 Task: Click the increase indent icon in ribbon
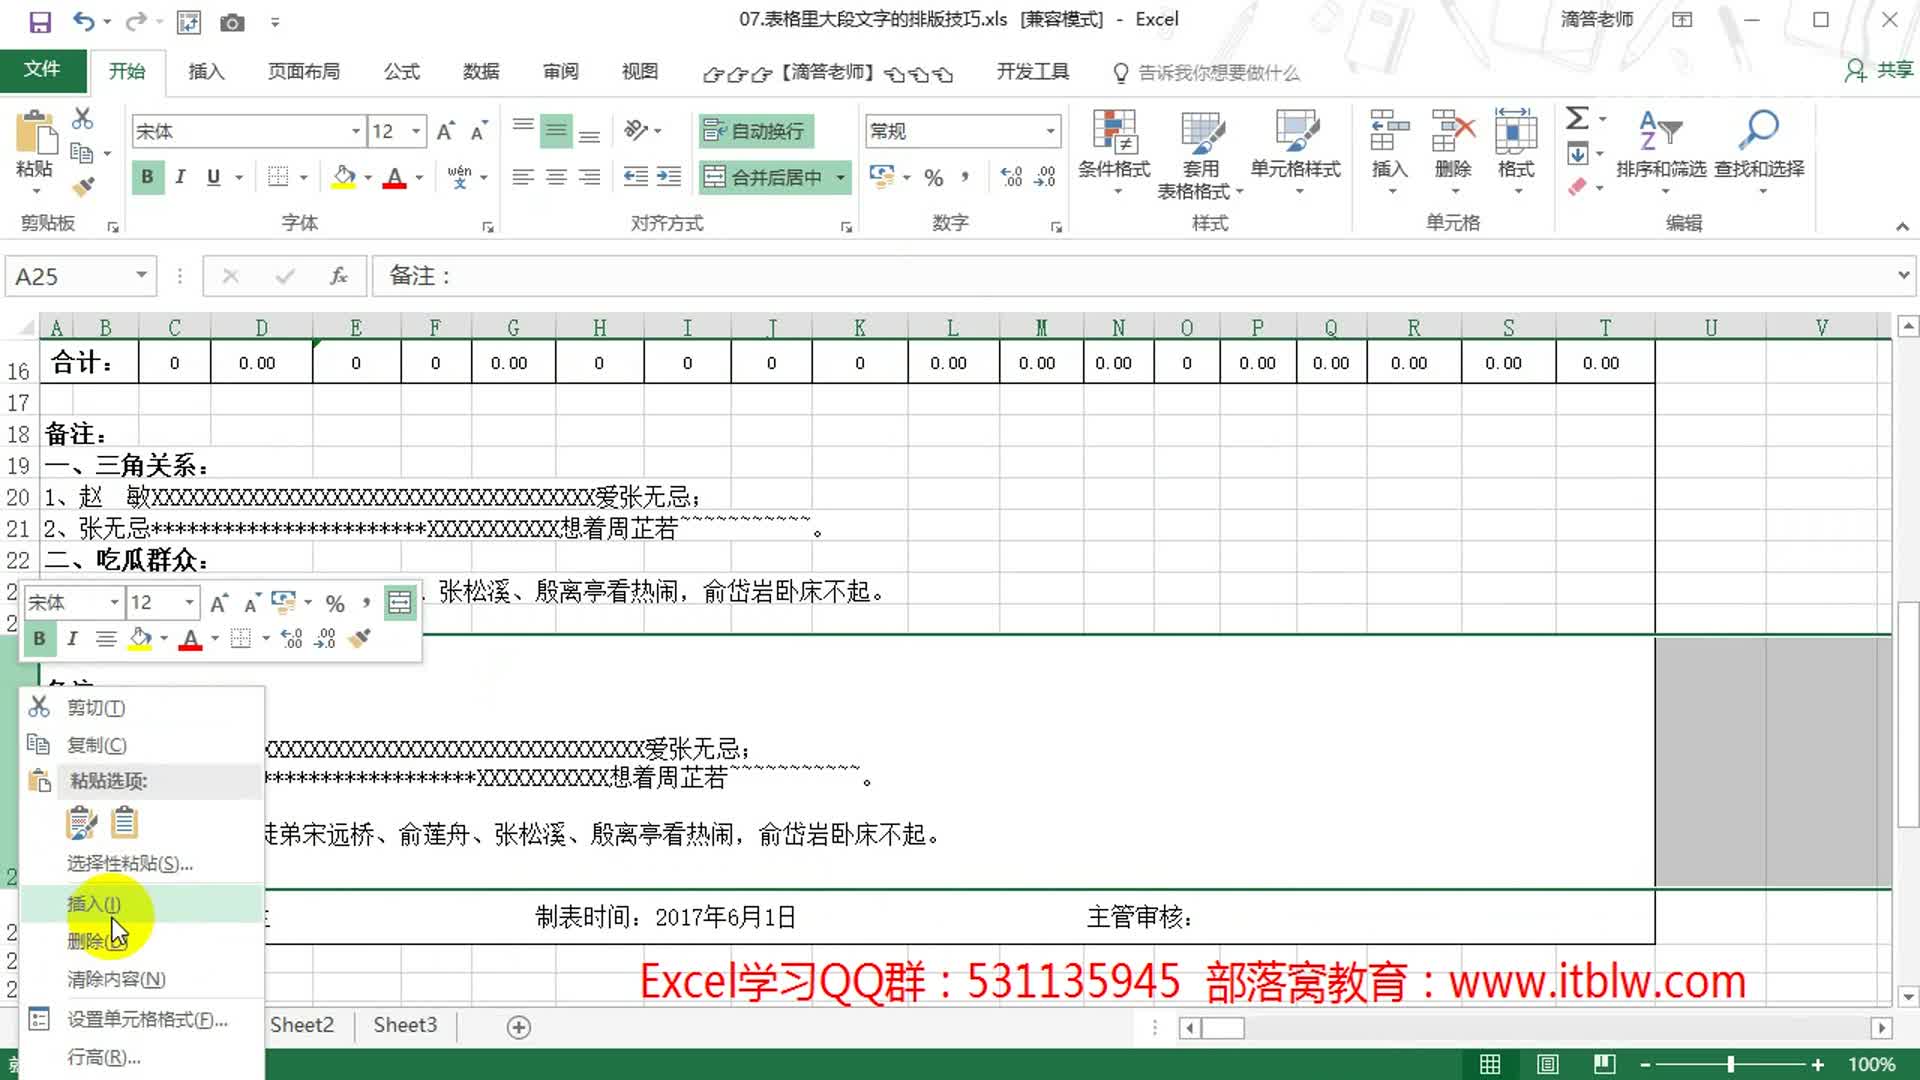[669, 177]
